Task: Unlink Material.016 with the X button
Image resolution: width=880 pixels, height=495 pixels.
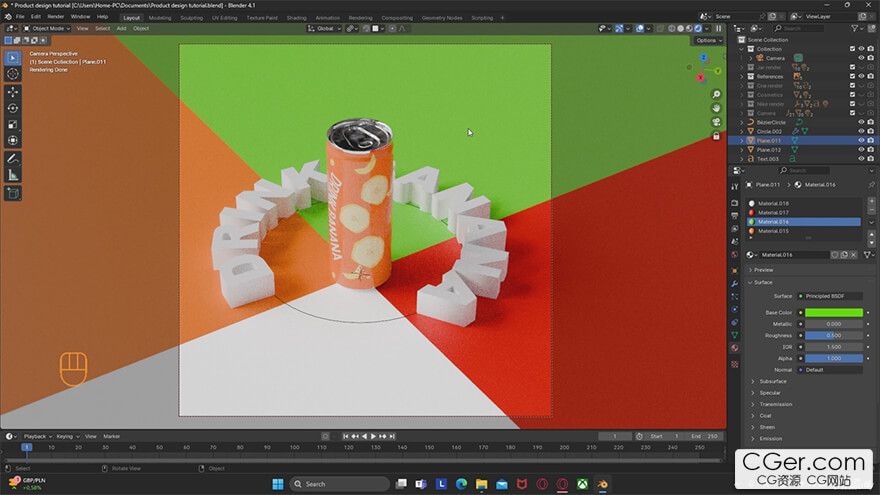Action: tap(853, 255)
